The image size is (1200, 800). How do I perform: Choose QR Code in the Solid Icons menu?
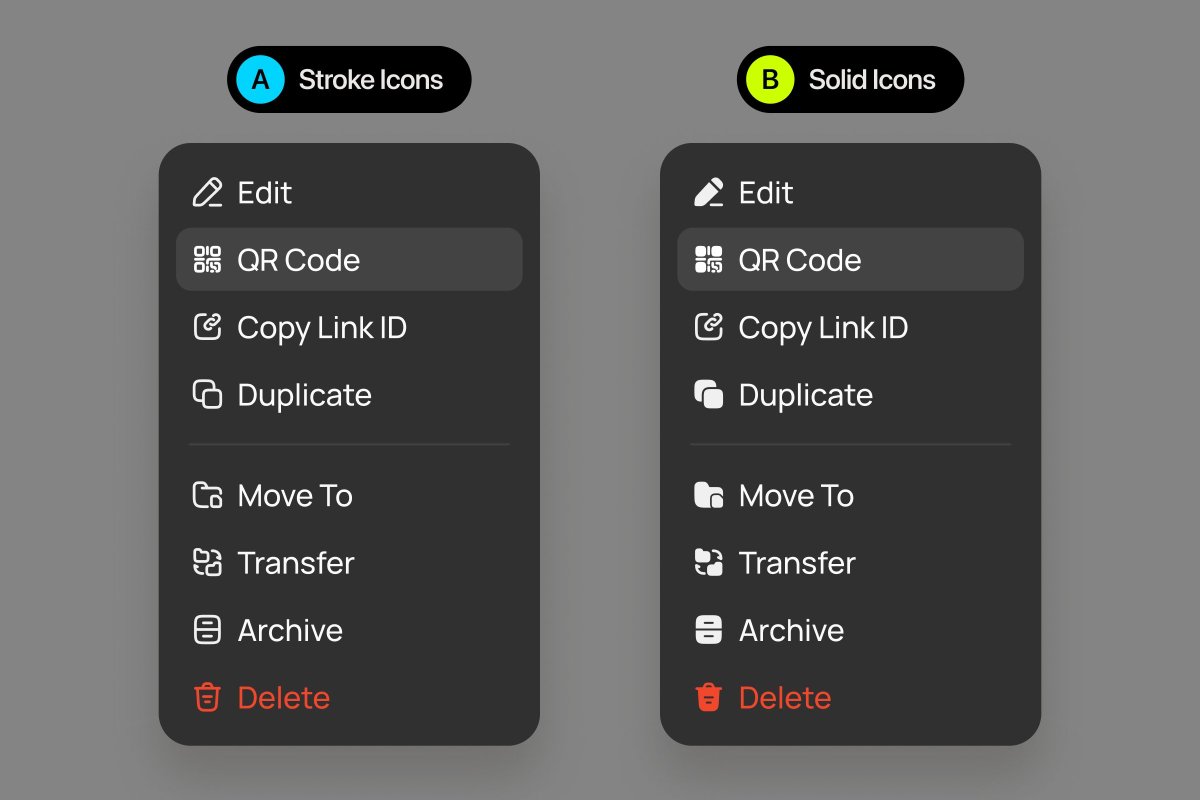coord(850,260)
